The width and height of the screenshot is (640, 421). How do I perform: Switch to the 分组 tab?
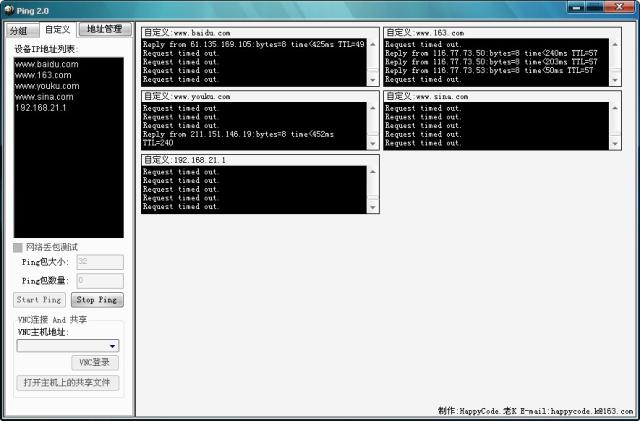coord(22,30)
